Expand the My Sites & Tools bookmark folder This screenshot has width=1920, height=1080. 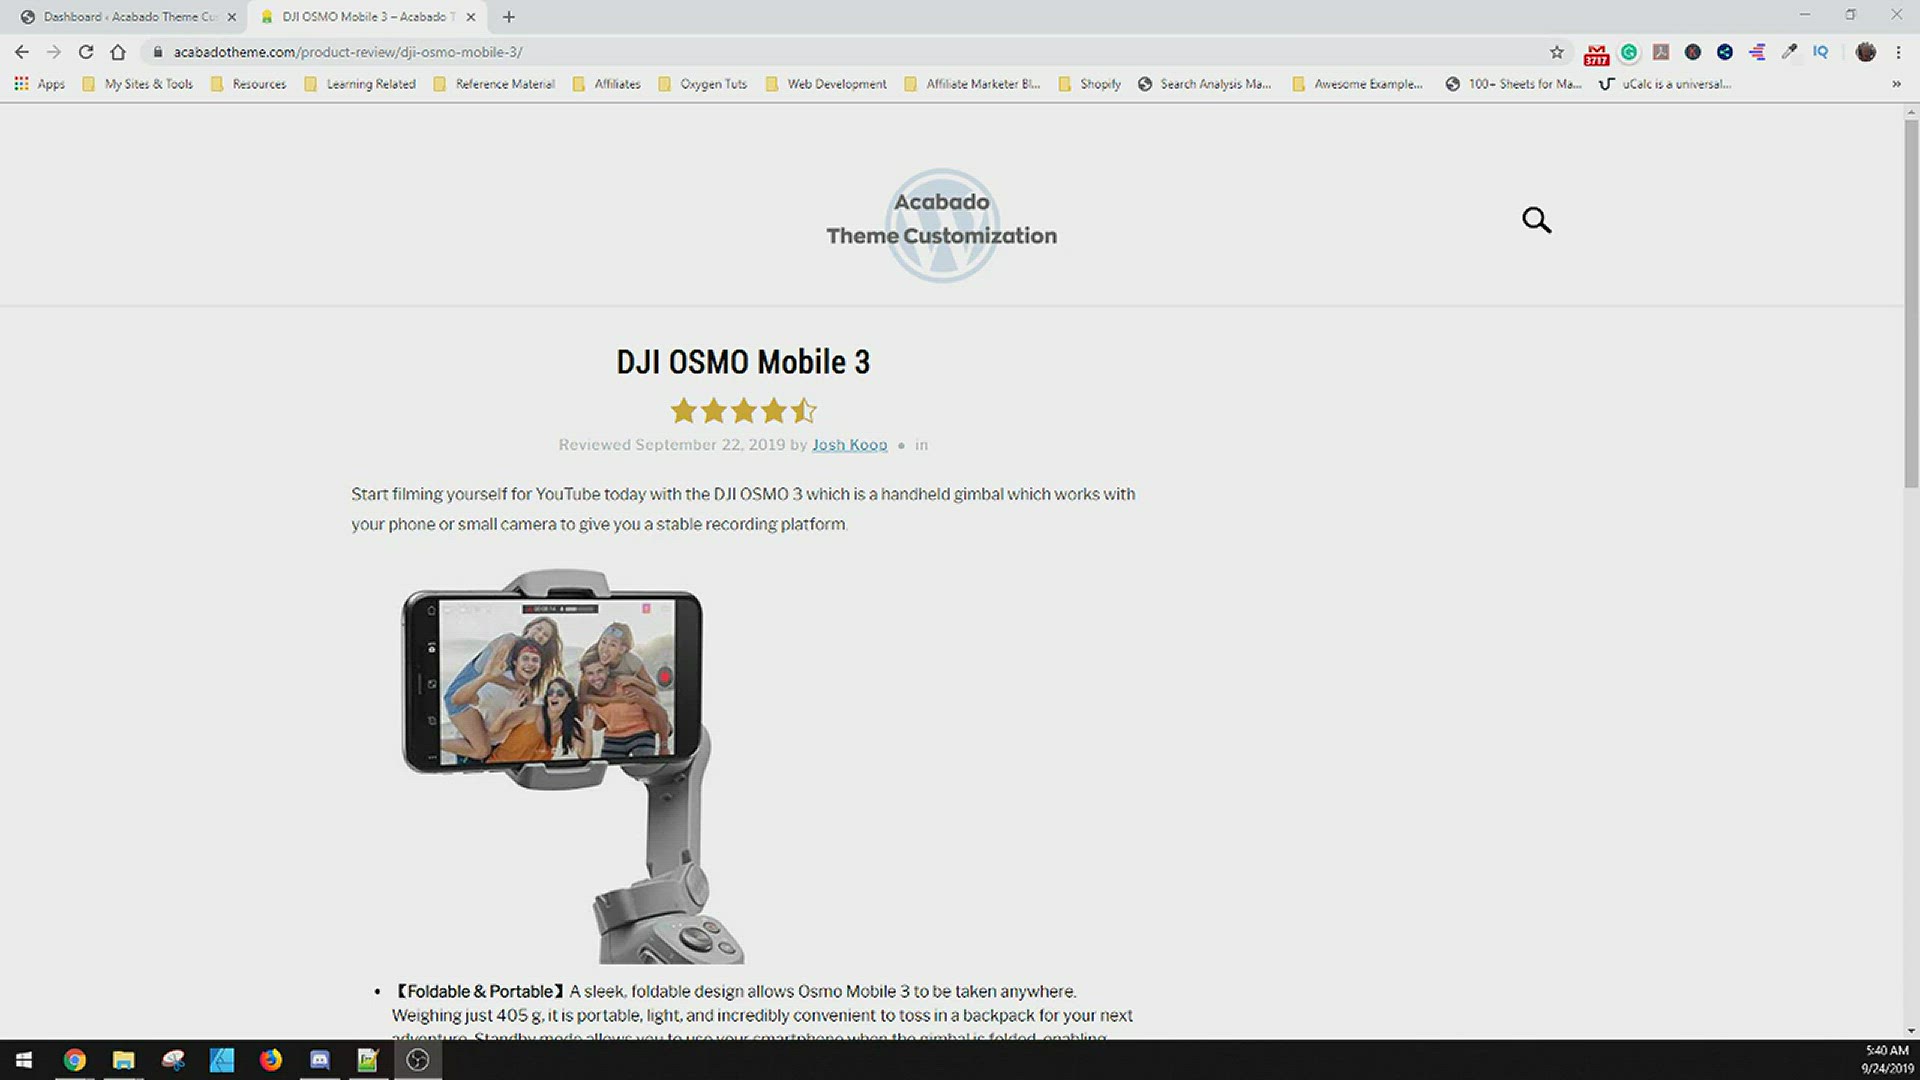tap(138, 84)
